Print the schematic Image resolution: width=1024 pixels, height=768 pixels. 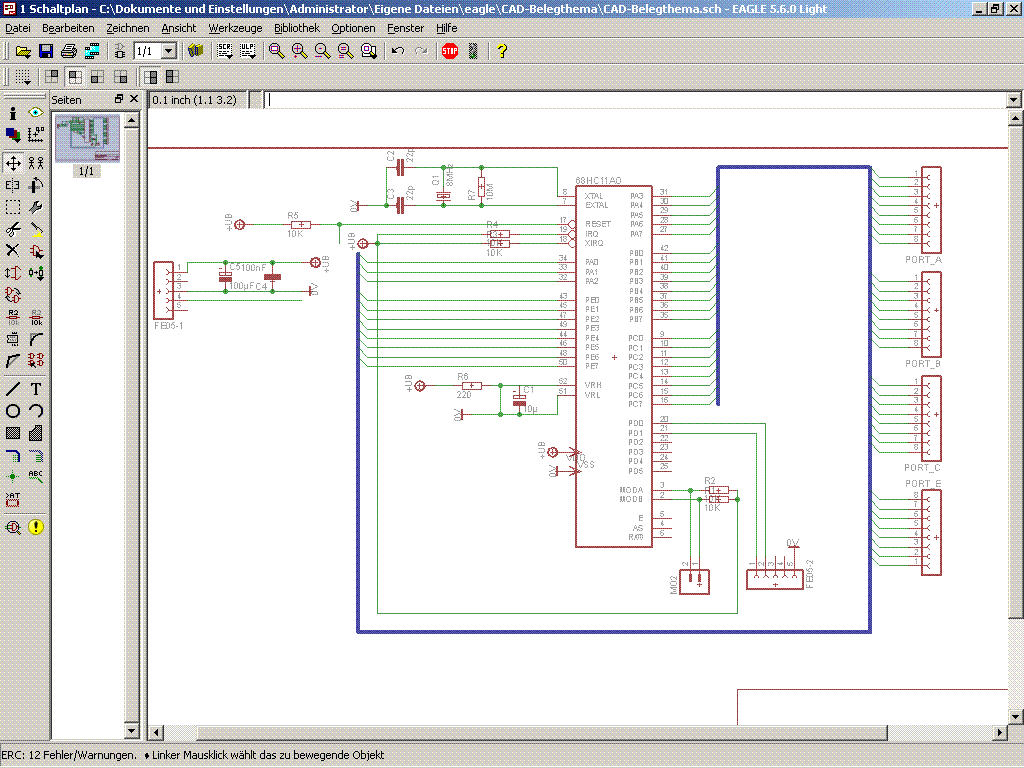(69, 51)
